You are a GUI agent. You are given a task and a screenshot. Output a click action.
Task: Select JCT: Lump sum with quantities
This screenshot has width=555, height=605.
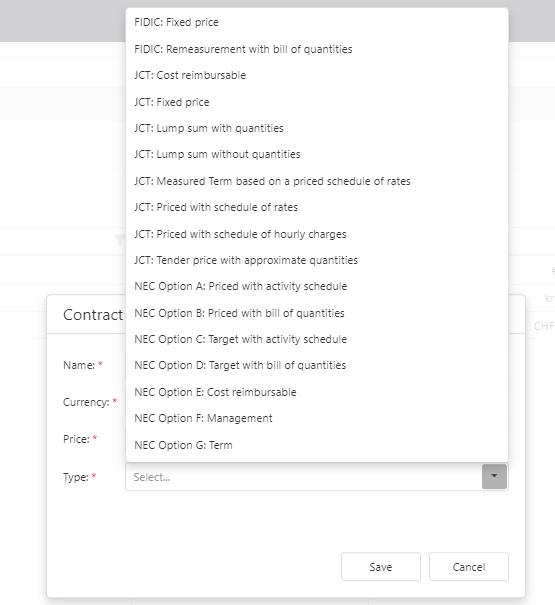click(x=317, y=128)
